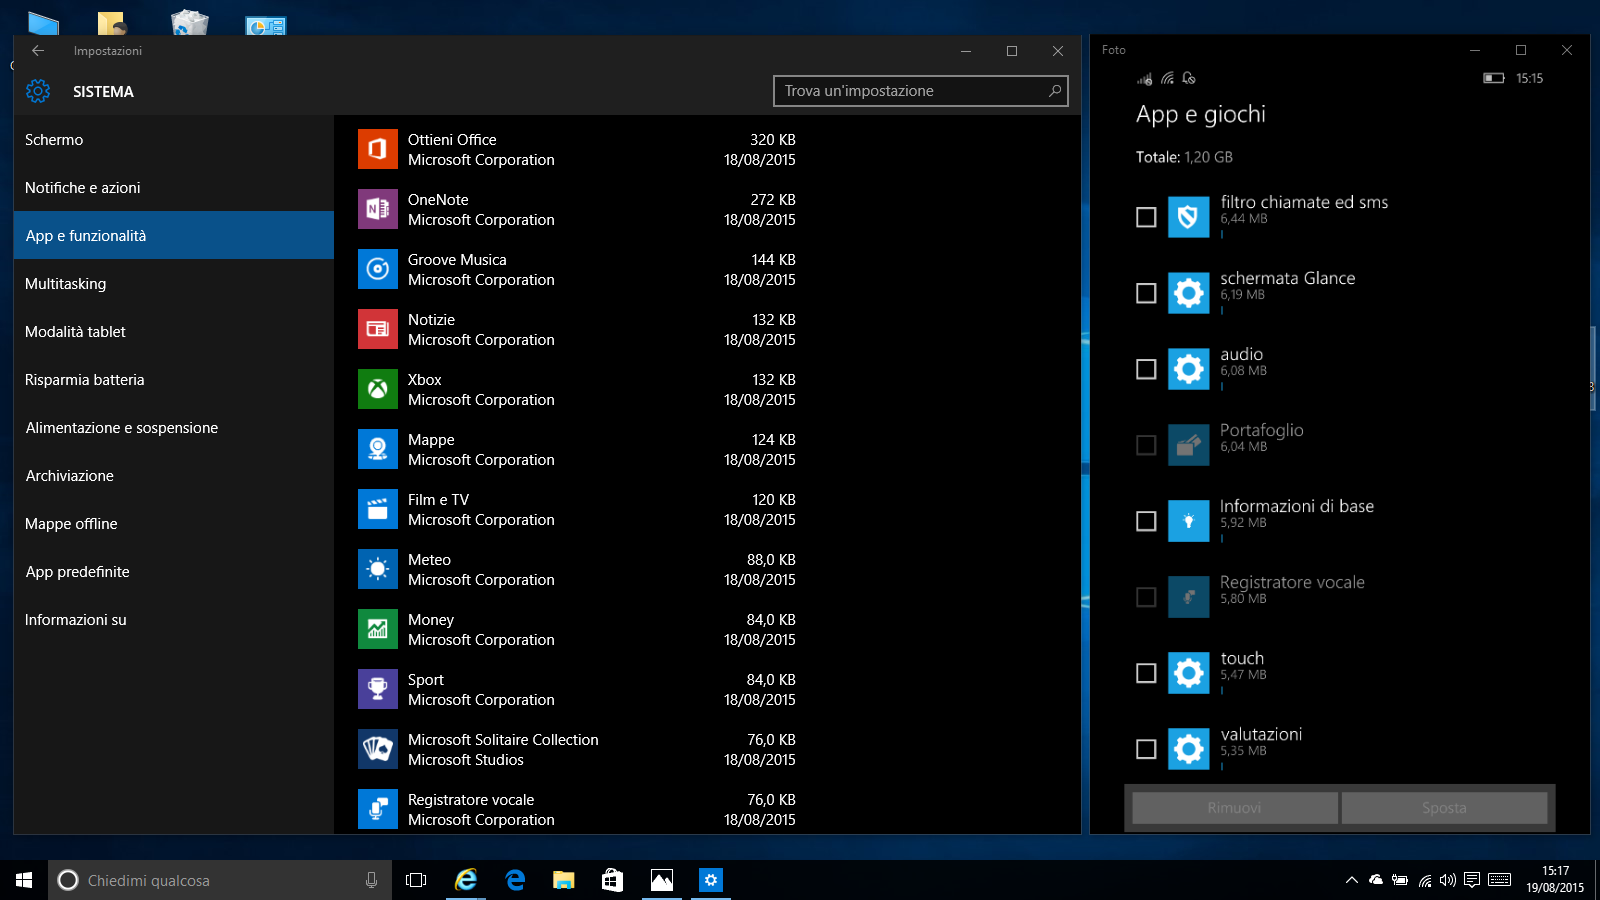1600x900 pixels.
Task: Click the audio gear icon in Foto window
Action: point(1189,369)
